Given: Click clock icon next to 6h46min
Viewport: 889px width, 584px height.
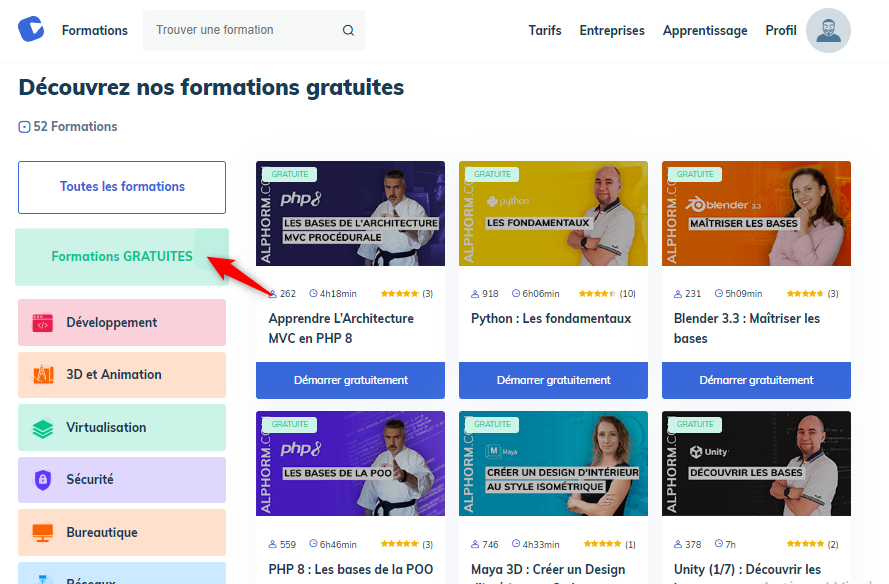Looking at the screenshot, I should (313, 544).
